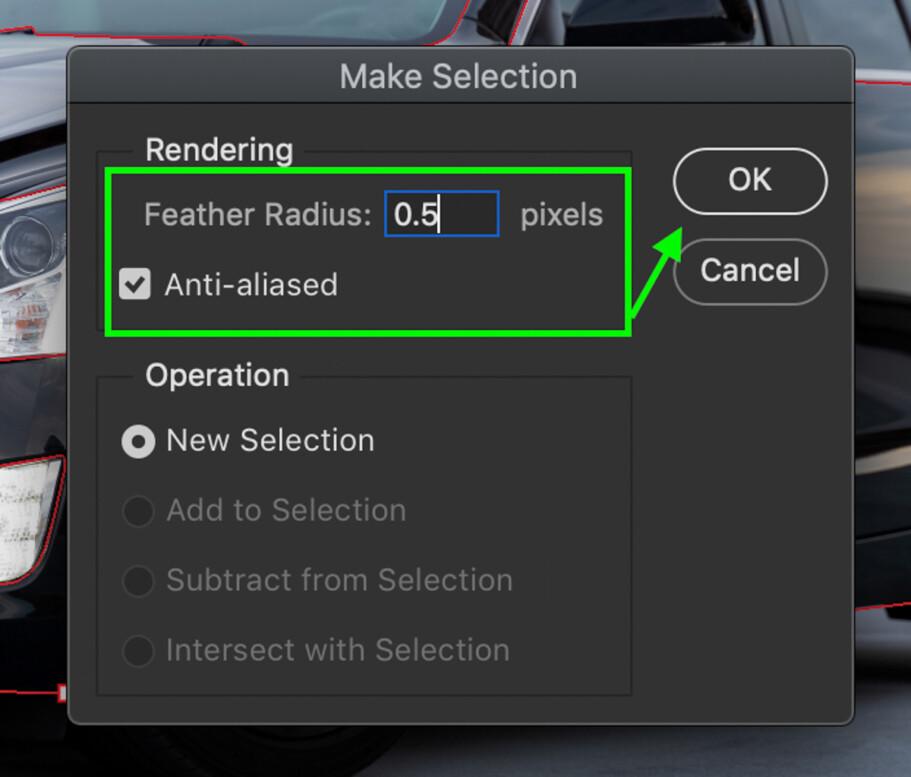This screenshot has width=911, height=777.
Task: Choose Add to Selection option
Action: (138, 511)
